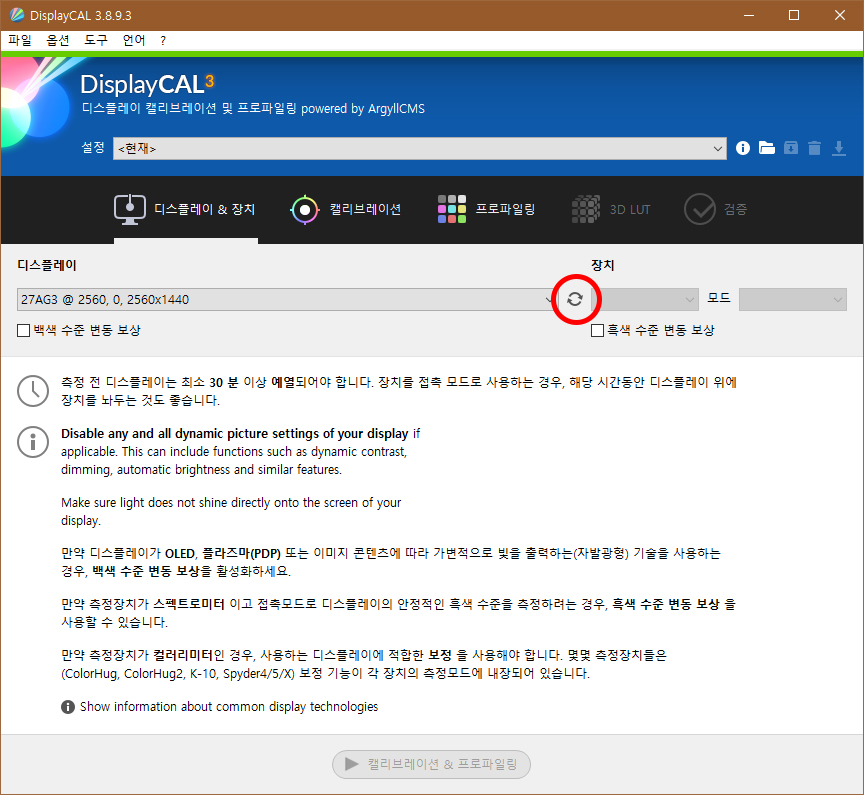Click the 3D LUT cube icon
The image size is (864, 795).
[586, 209]
